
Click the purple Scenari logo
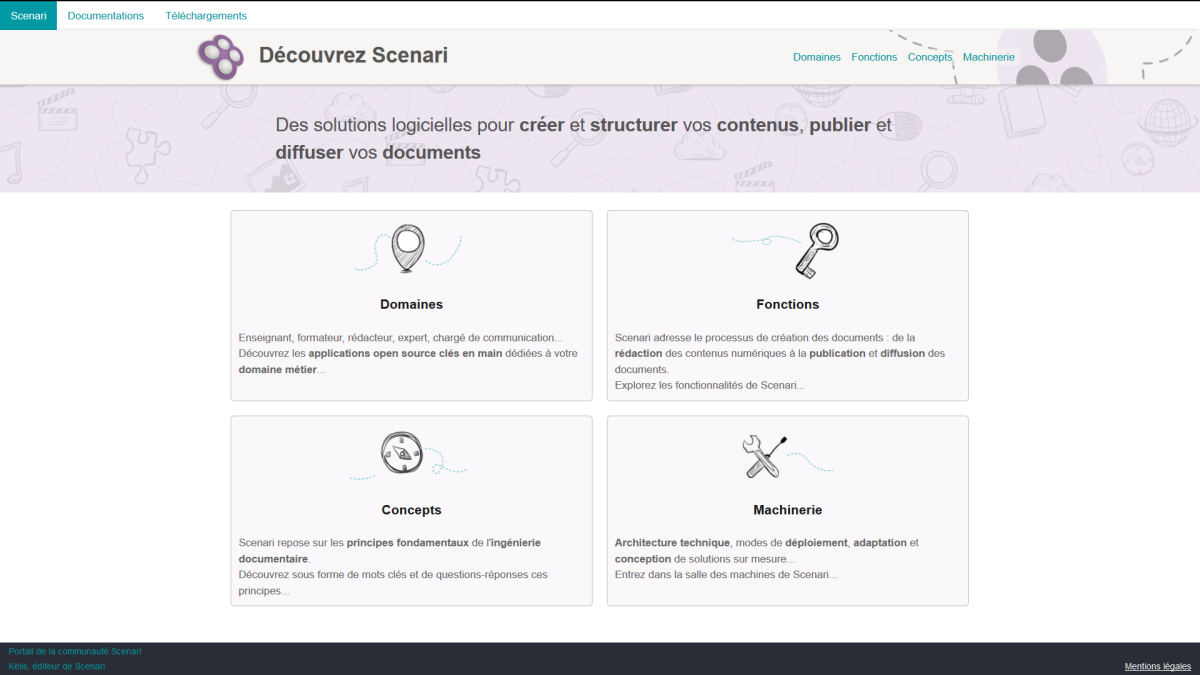pyautogui.click(x=221, y=57)
